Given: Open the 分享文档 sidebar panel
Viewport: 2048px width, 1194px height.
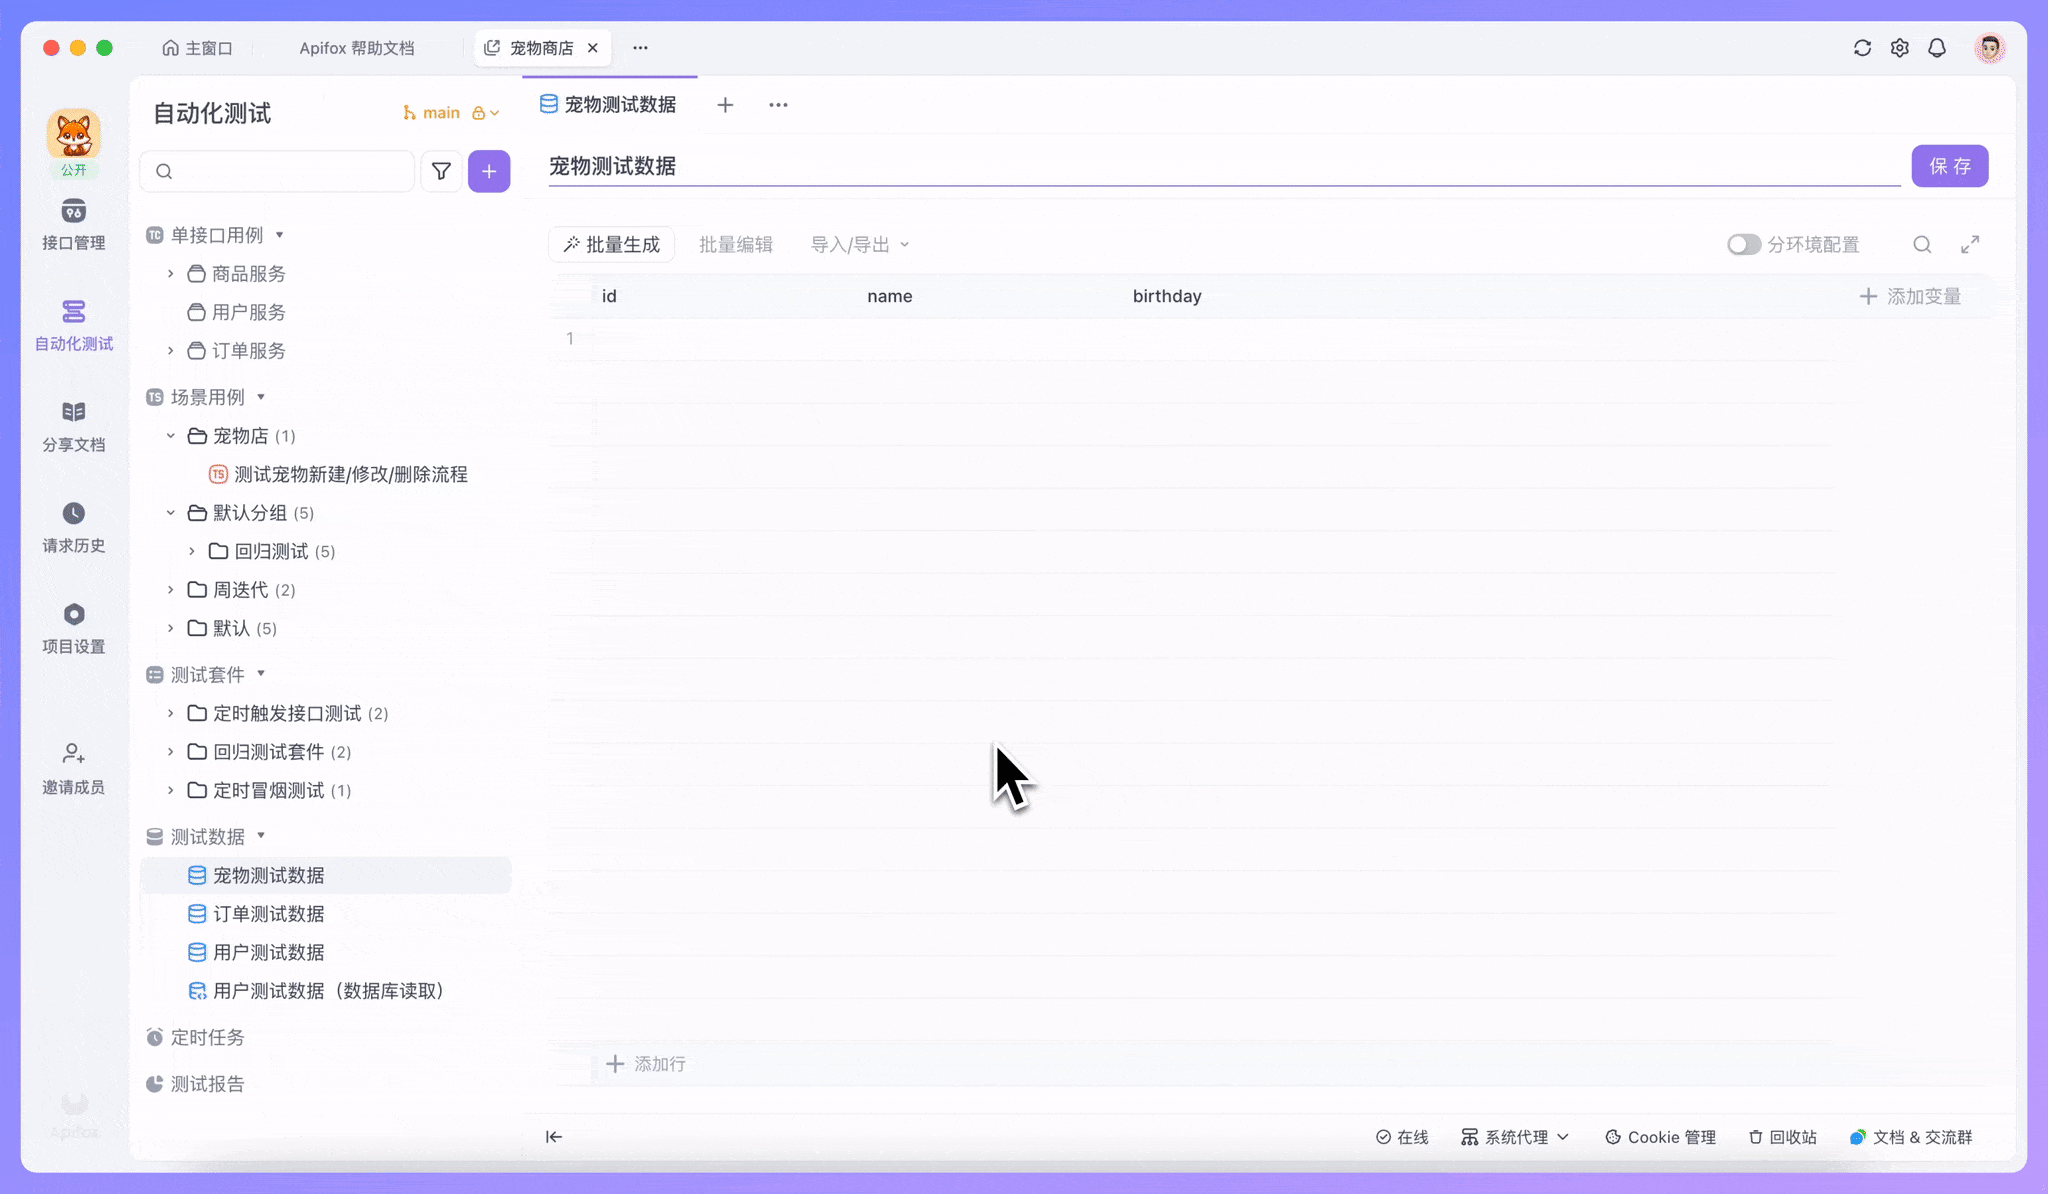Looking at the screenshot, I should click(x=73, y=424).
